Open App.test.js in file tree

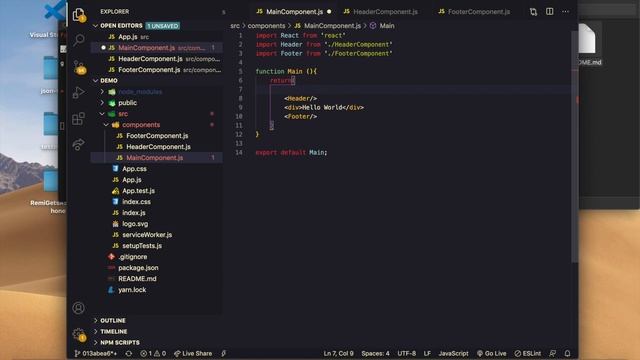point(138,191)
